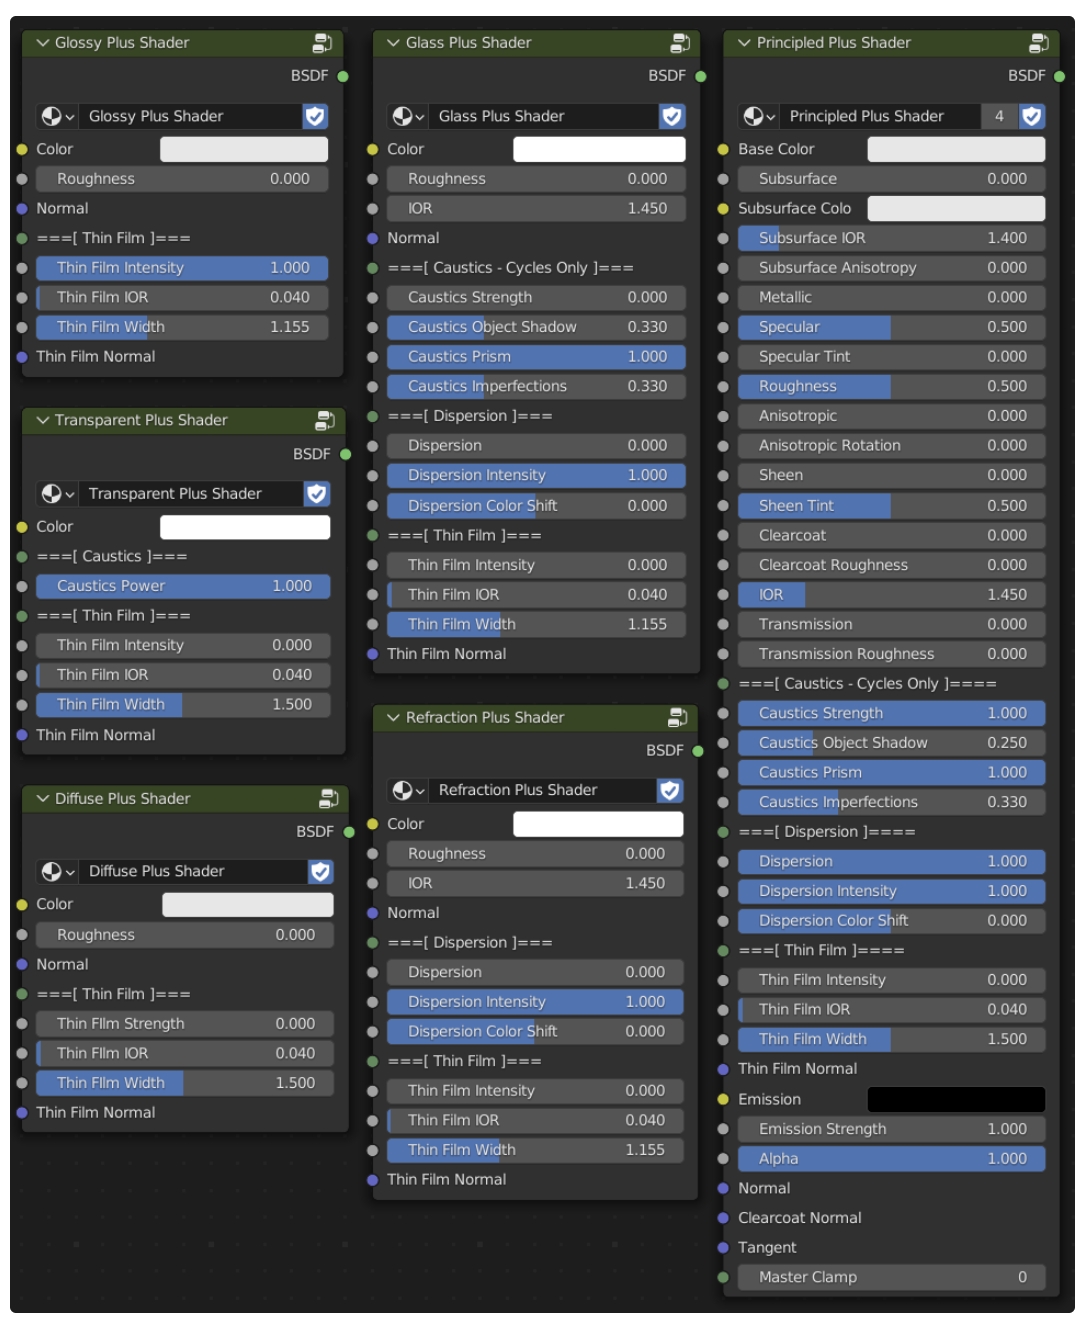The height and width of the screenshot is (1334, 1079).
Task: Click BSDF output socket of Transparent Plus Shader
Action: pos(346,454)
